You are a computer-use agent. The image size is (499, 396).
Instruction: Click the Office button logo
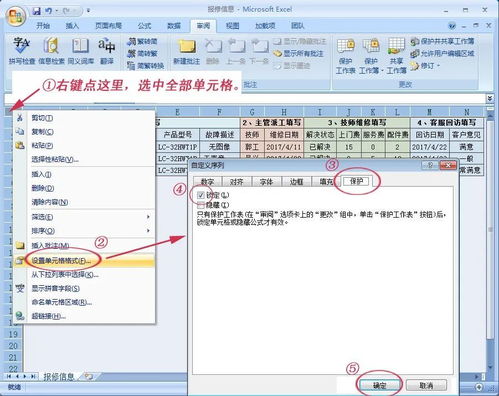click(16, 16)
